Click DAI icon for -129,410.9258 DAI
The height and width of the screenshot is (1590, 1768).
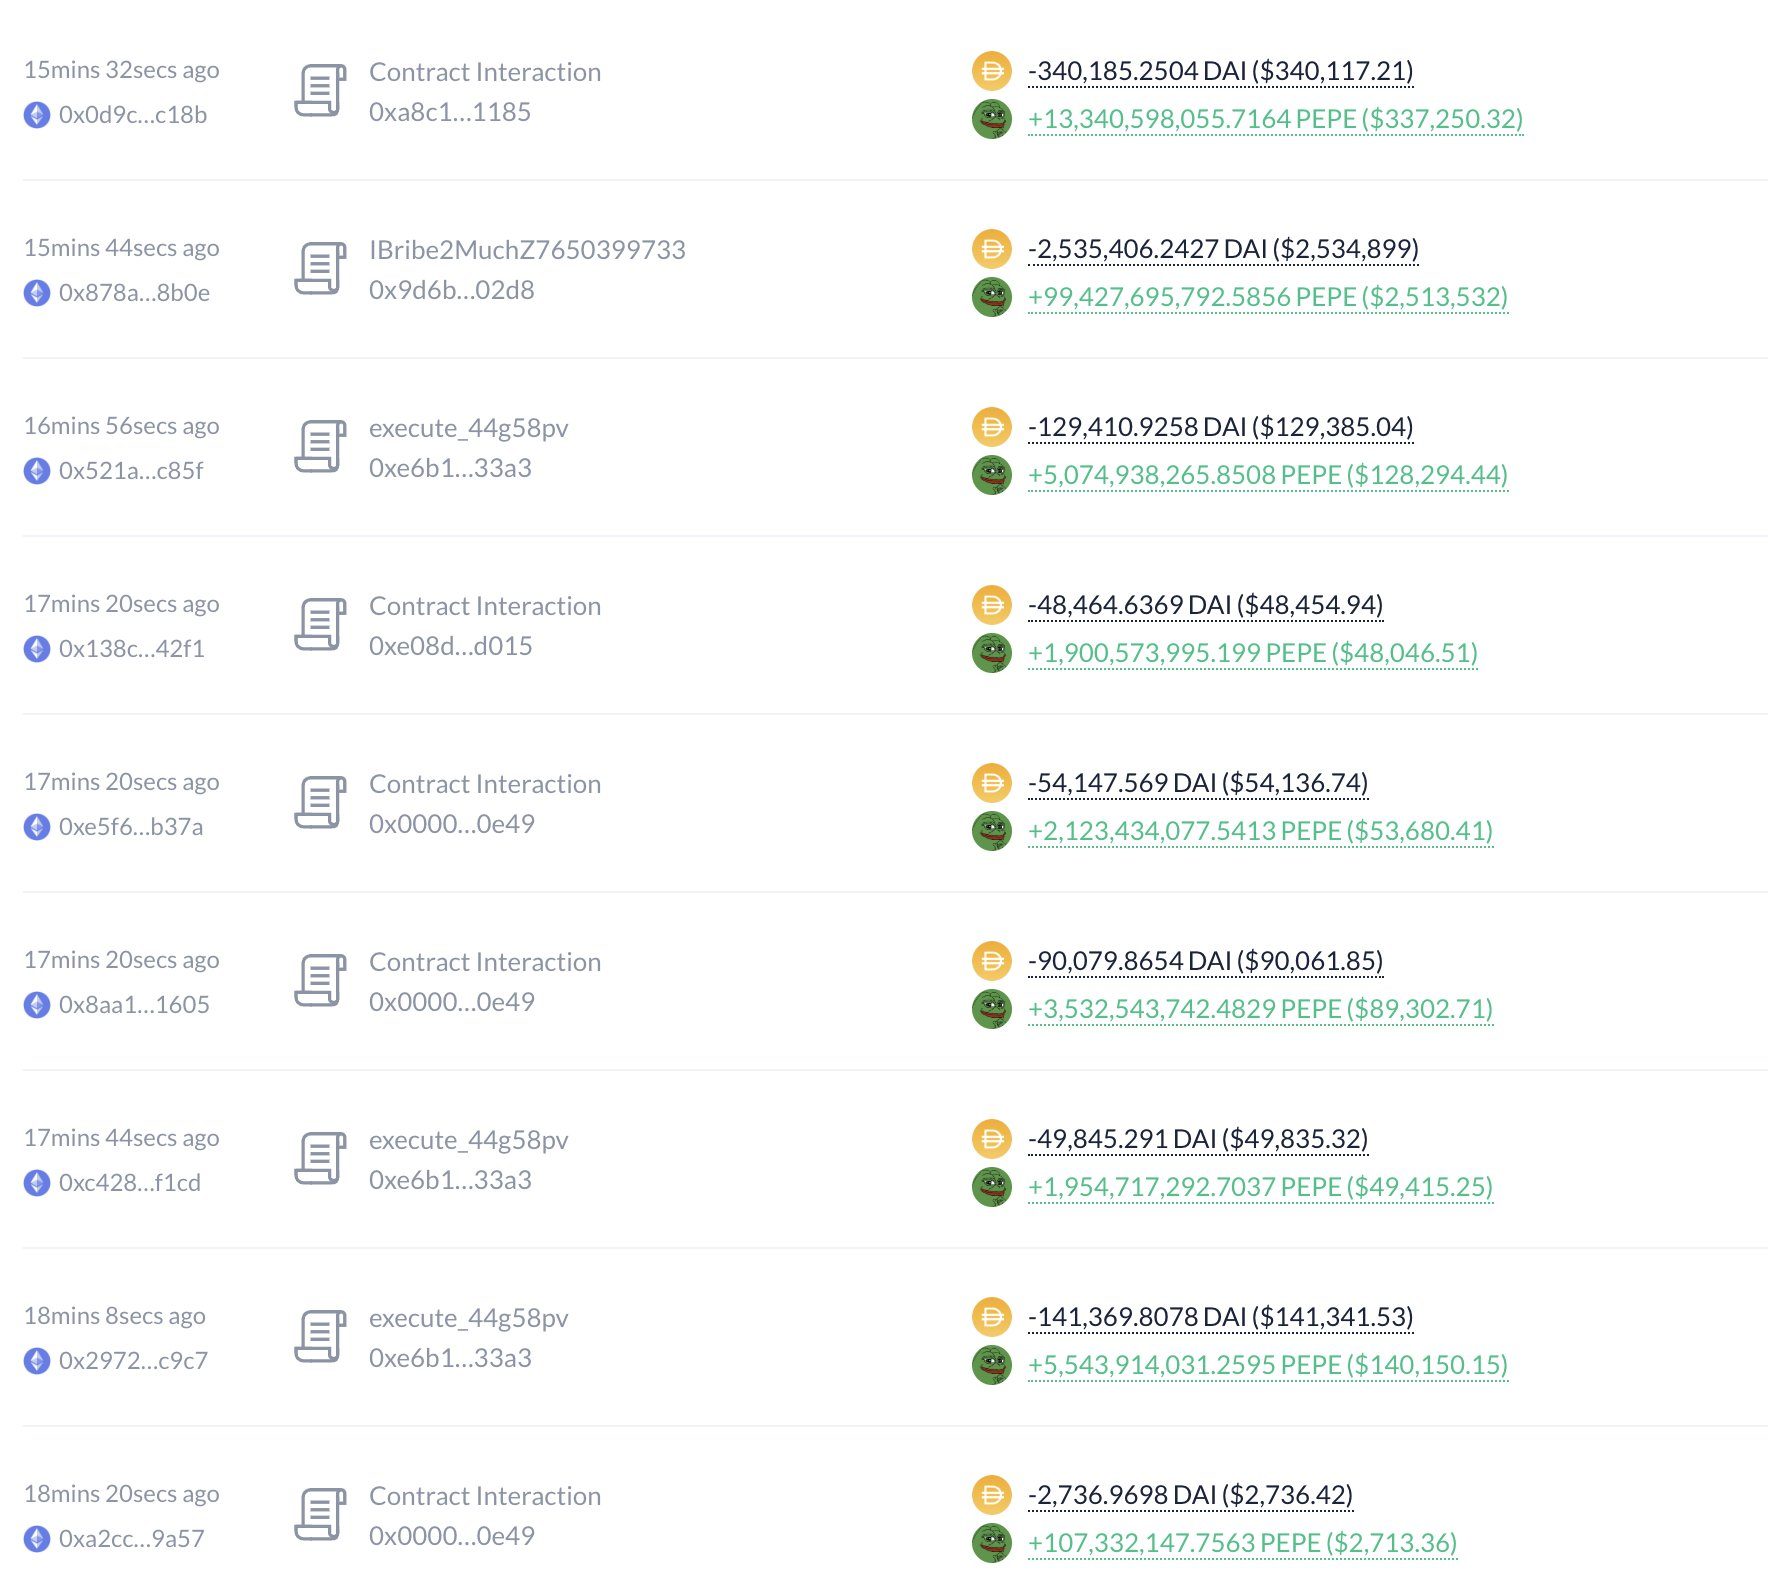click(x=991, y=427)
